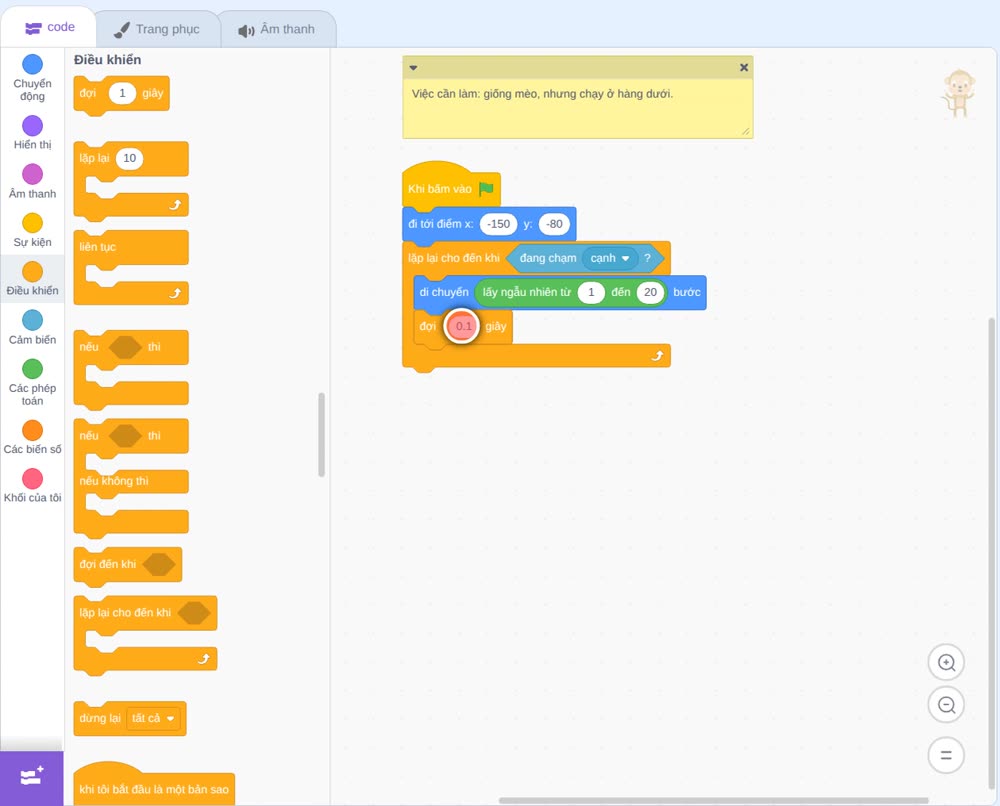Select the Khối của tôi category circle
The image size is (1000, 806).
tap(33, 479)
